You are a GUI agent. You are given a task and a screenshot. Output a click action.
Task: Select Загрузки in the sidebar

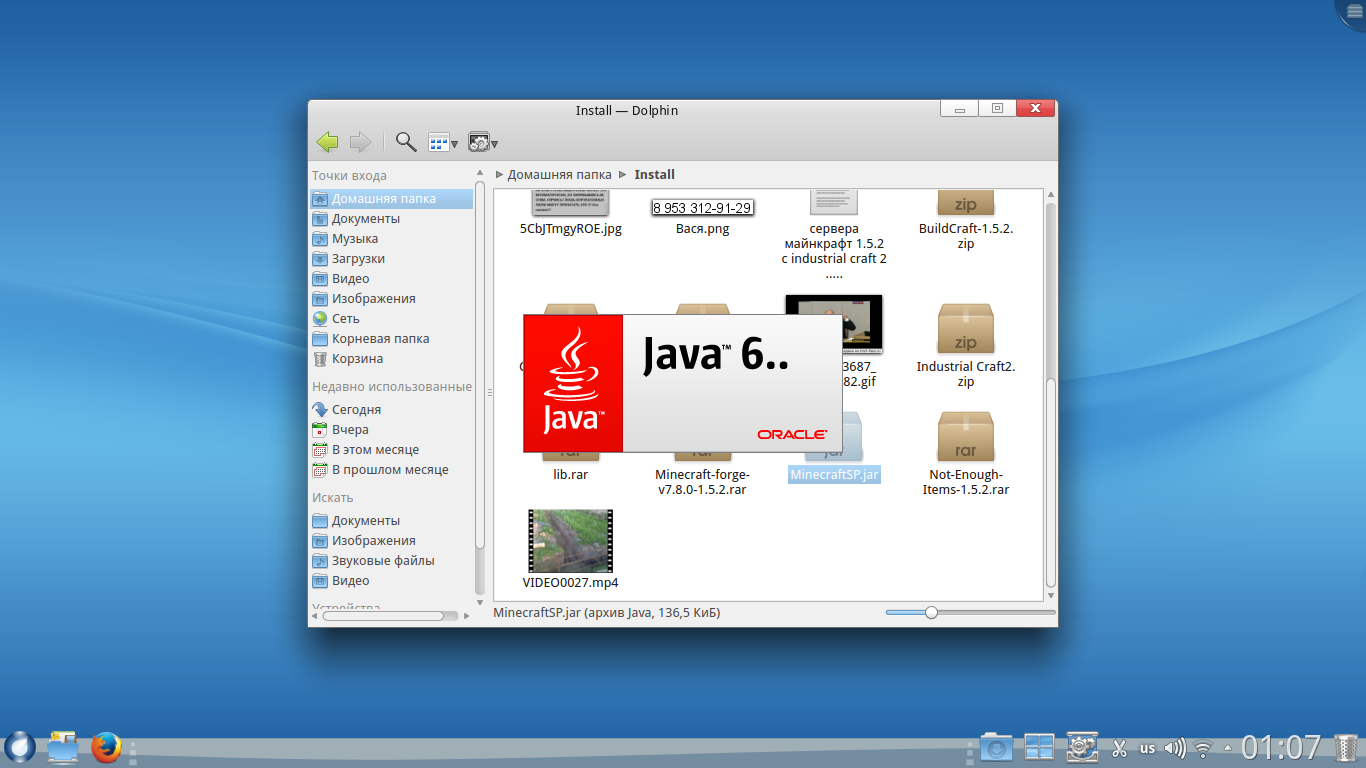click(358, 259)
